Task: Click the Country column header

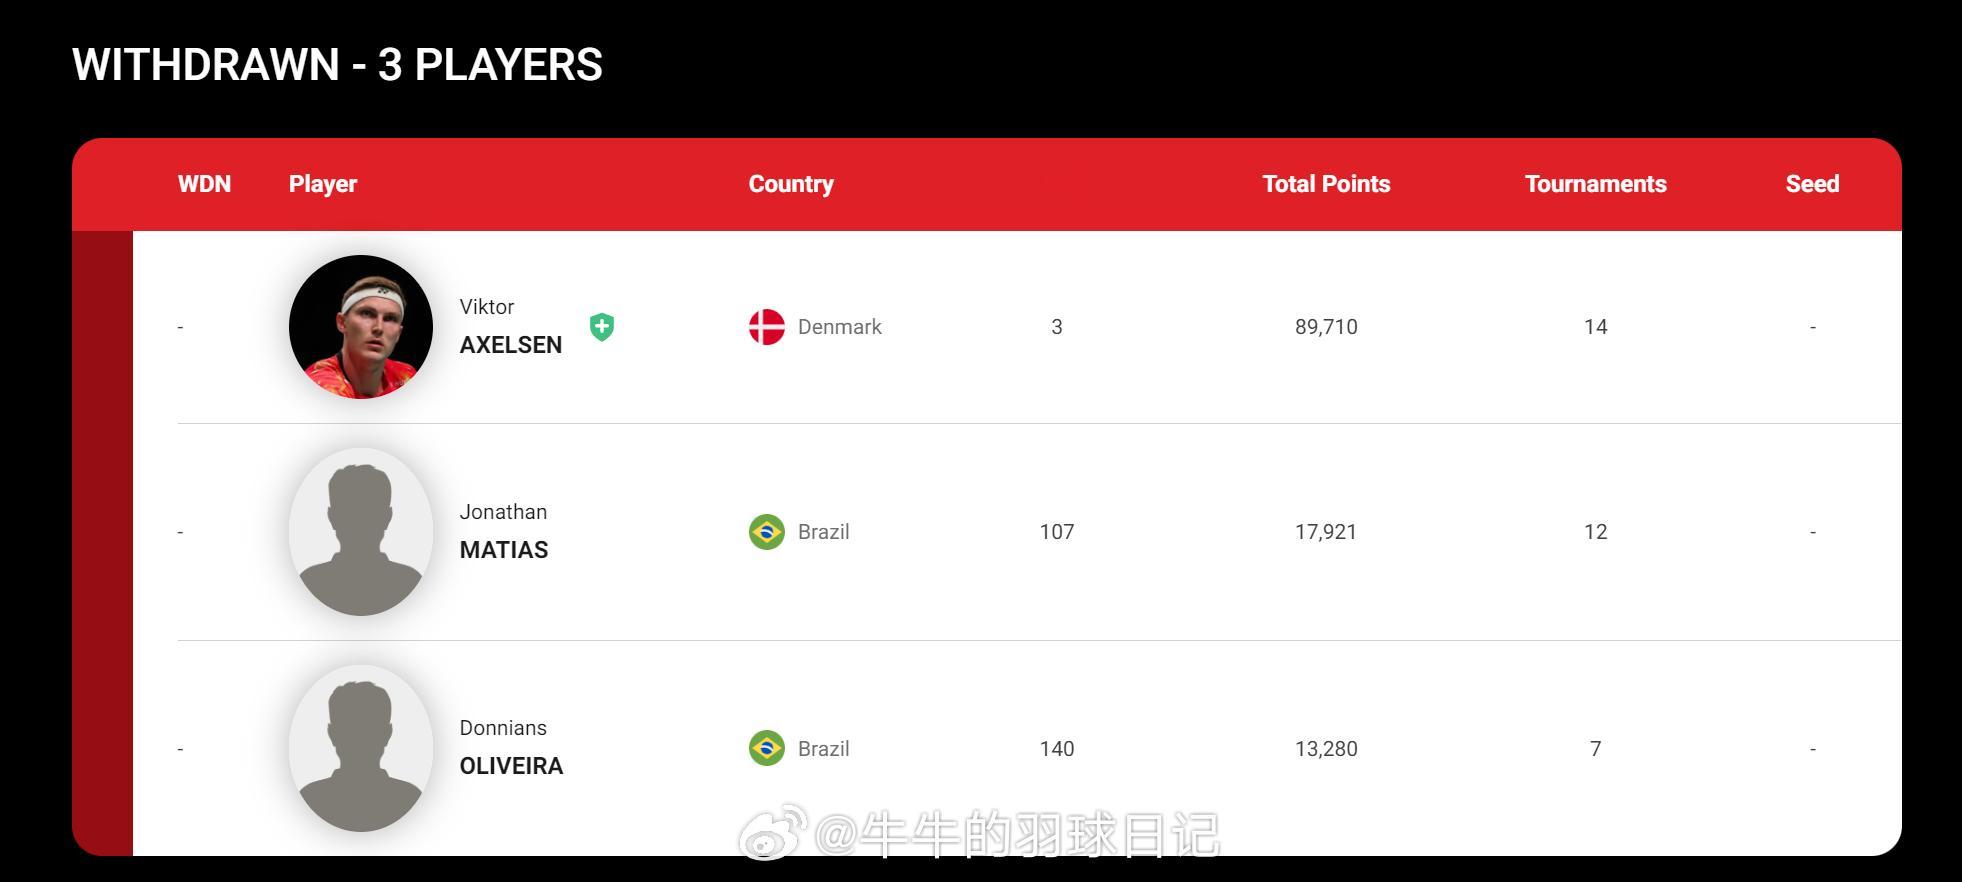Action: (x=791, y=184)
